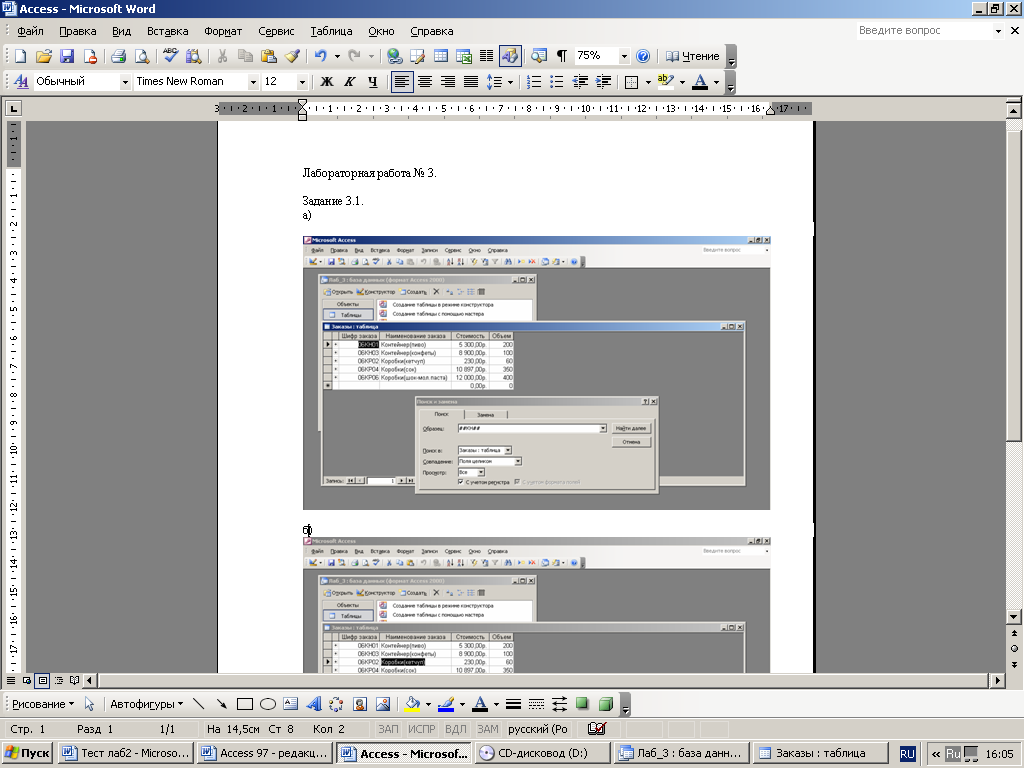This screenshot has width=1024, height=768.
Task: Open Print Preview
Action: (142, 56)
